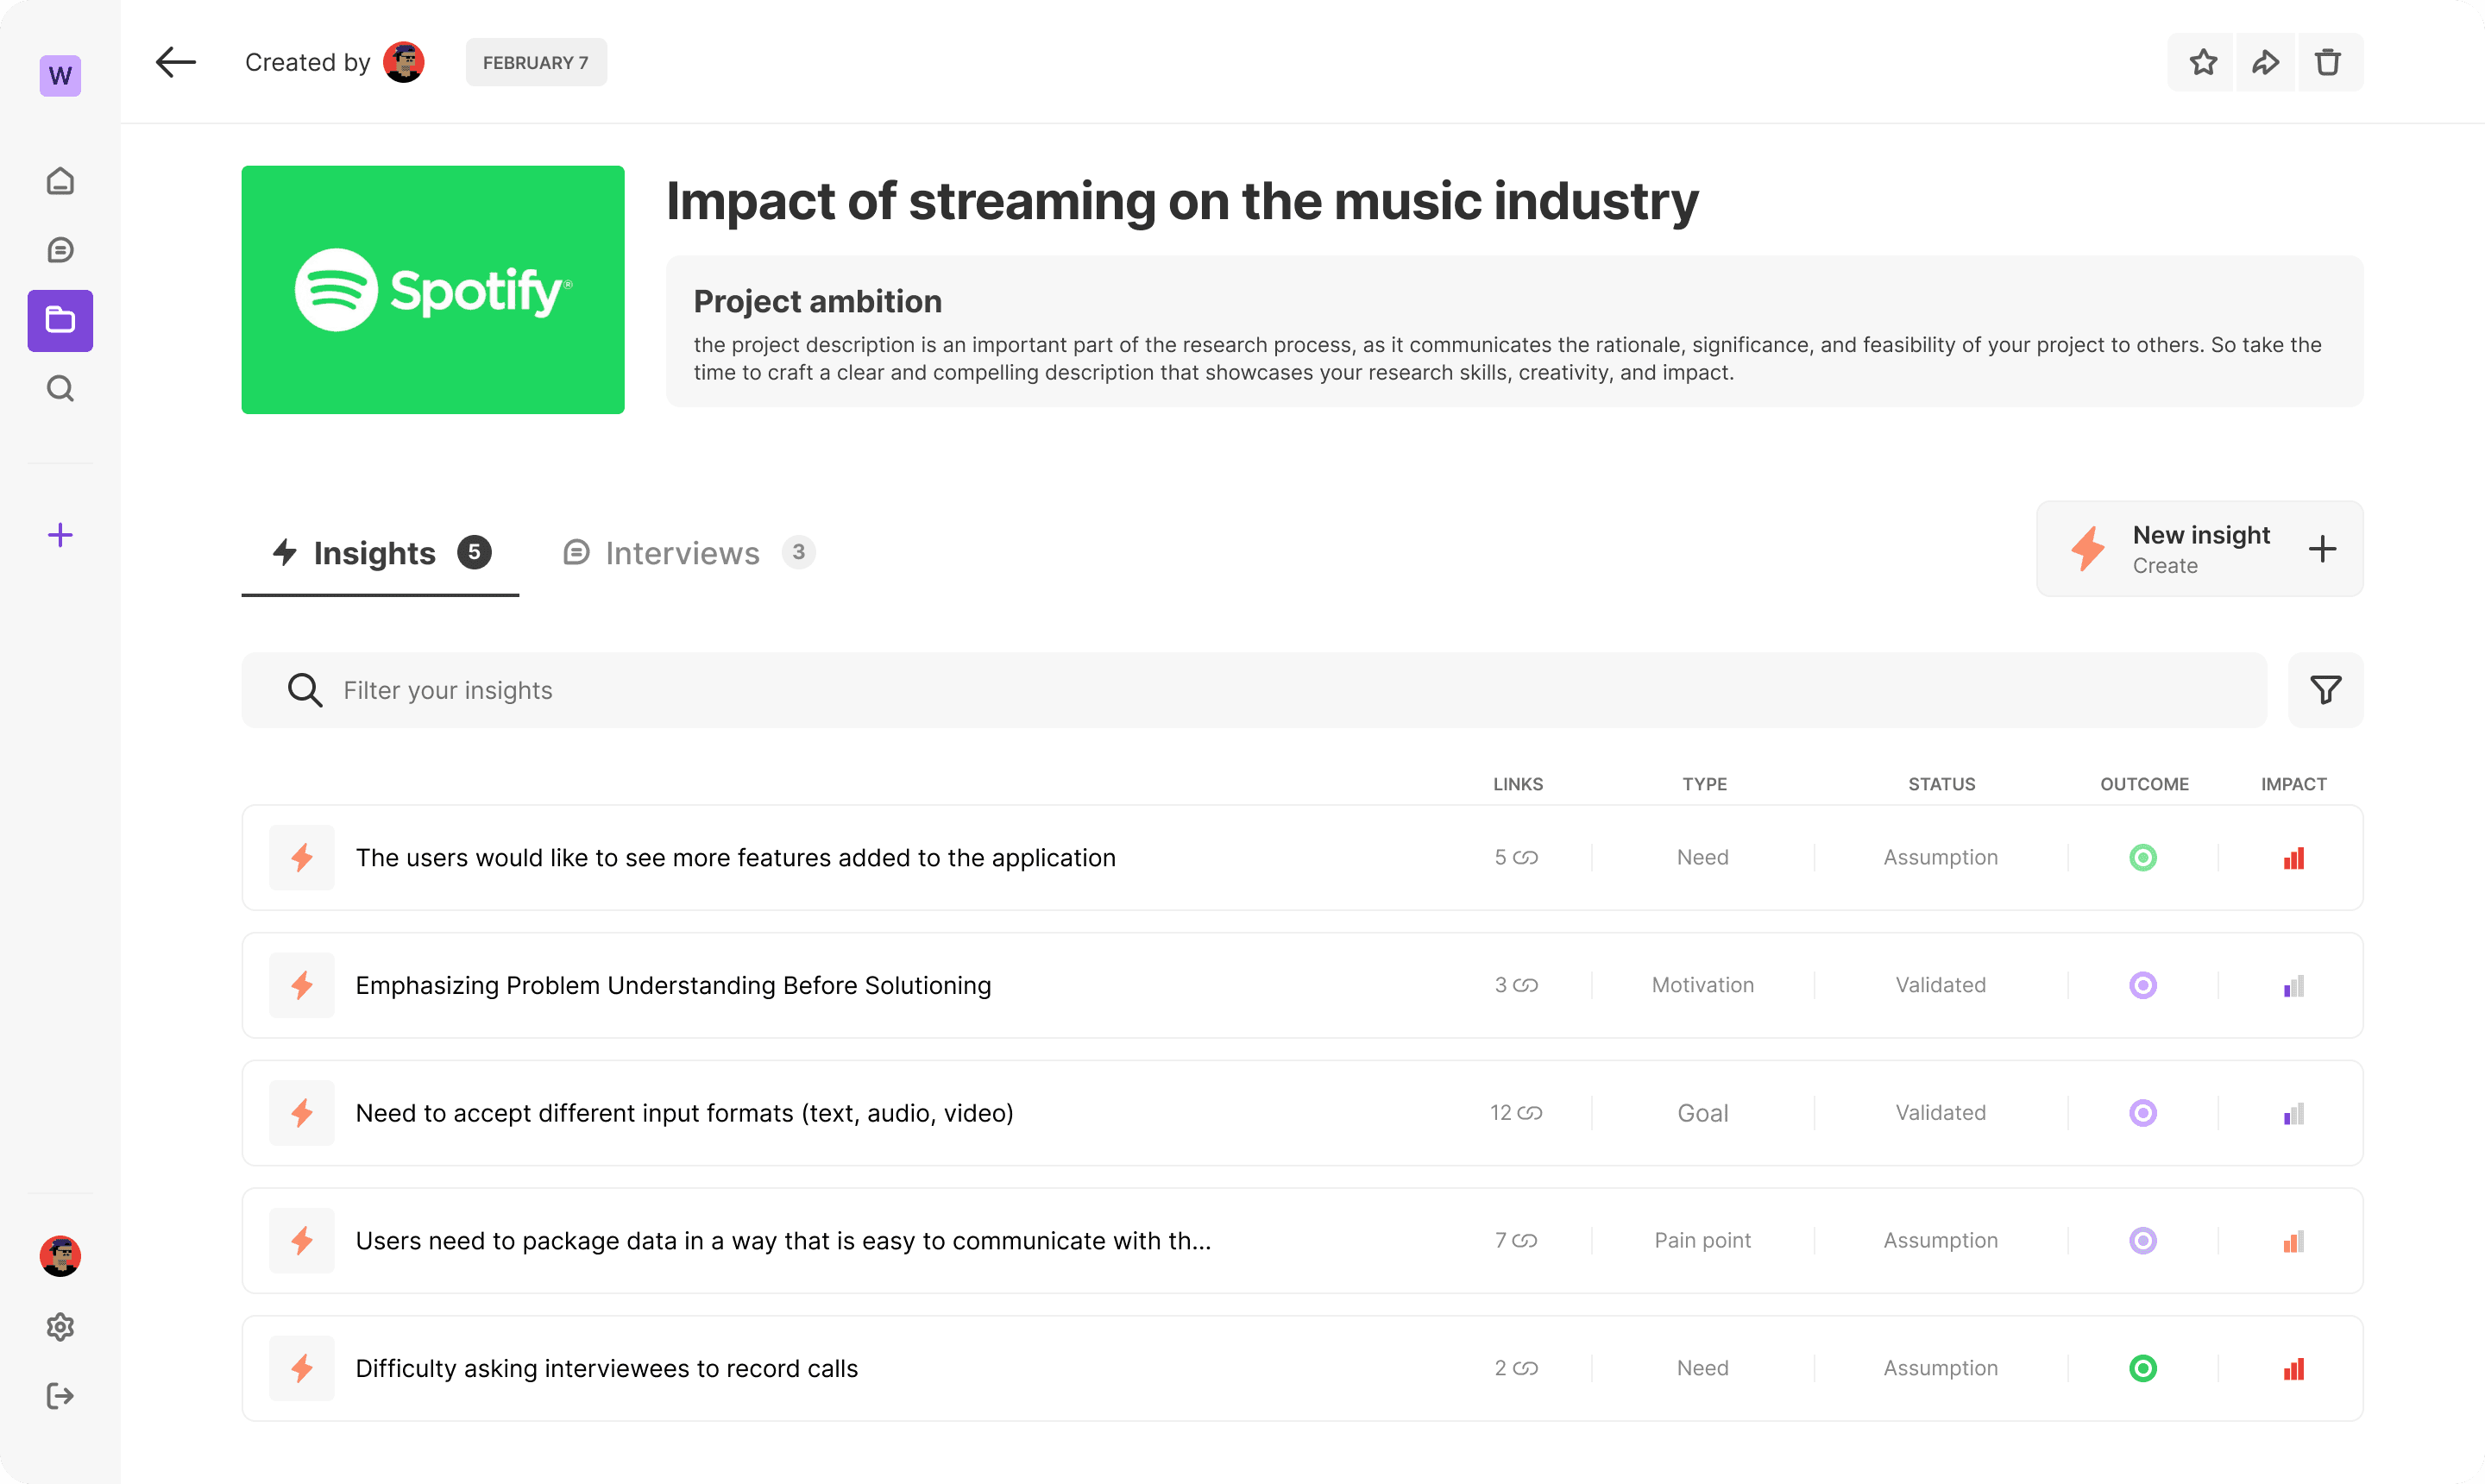The width and height of the screenshot is (2485, 1484).
Task: Select the projects folder sidebar icon
Action: point(60,320)
